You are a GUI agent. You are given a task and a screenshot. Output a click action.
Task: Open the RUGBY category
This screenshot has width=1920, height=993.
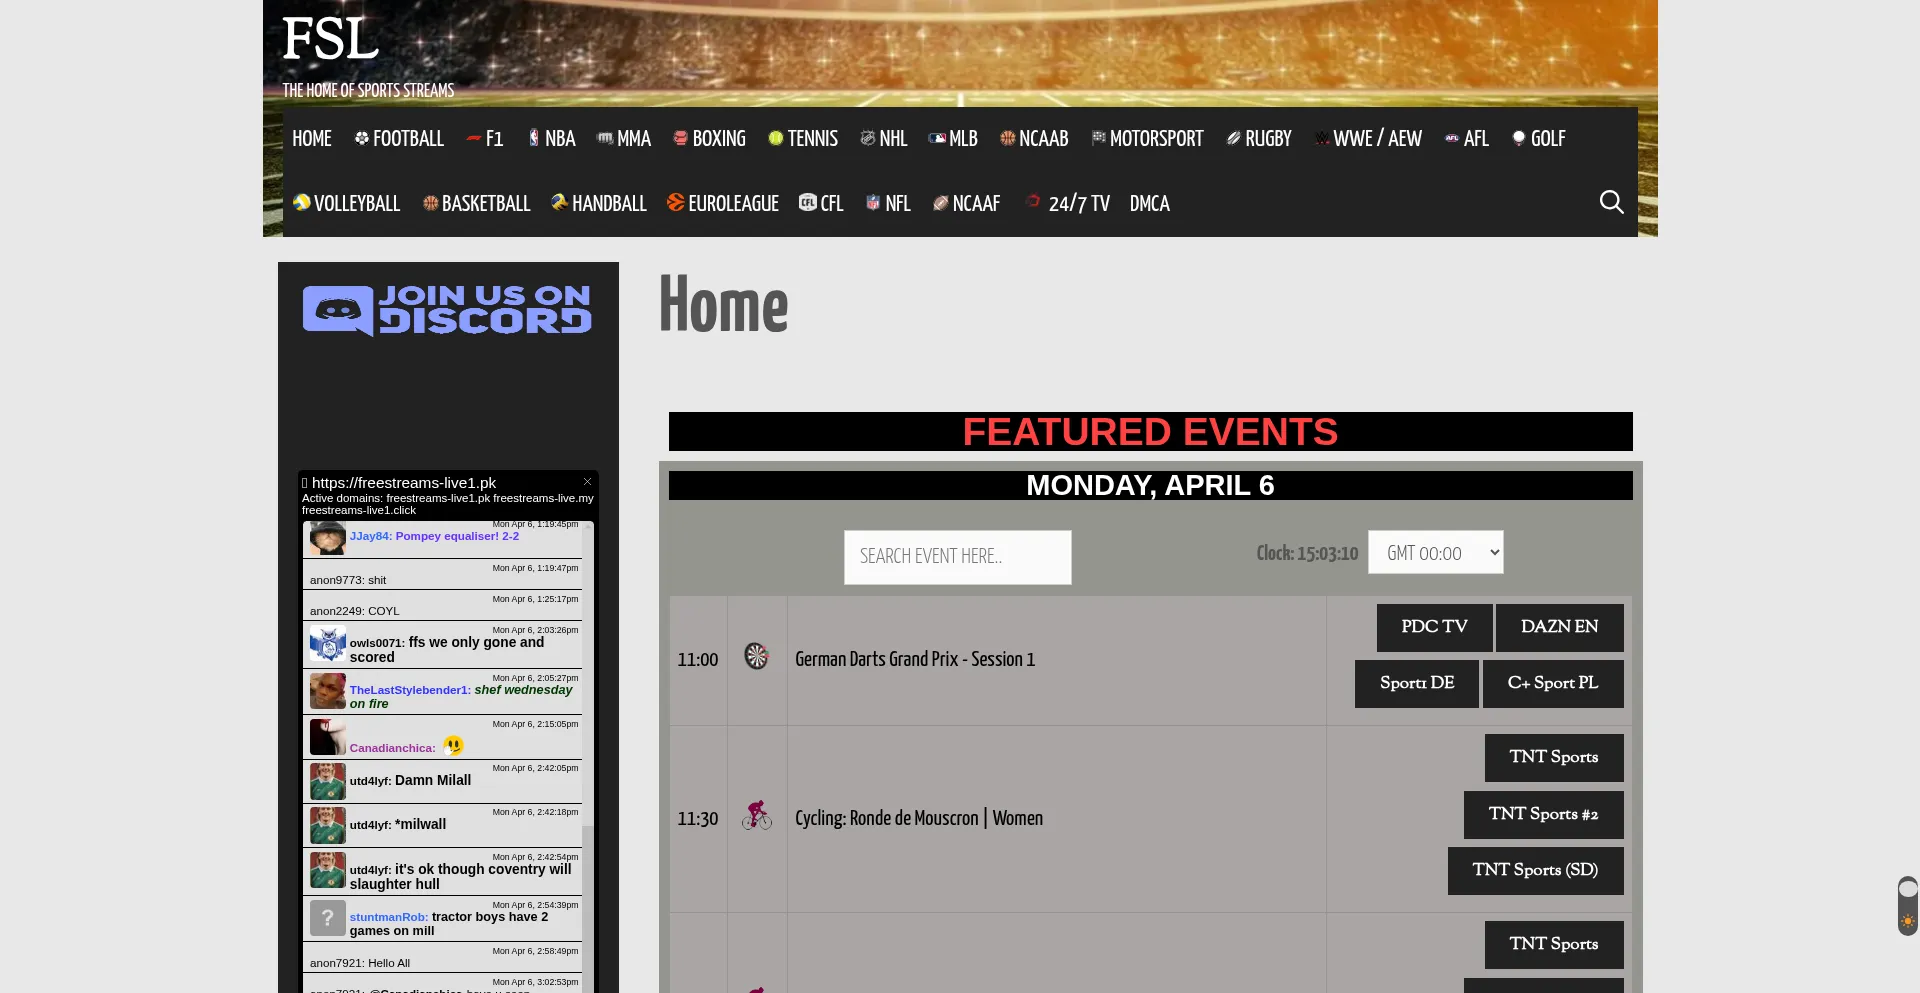pyautogui.click(x=1259, y=139)
